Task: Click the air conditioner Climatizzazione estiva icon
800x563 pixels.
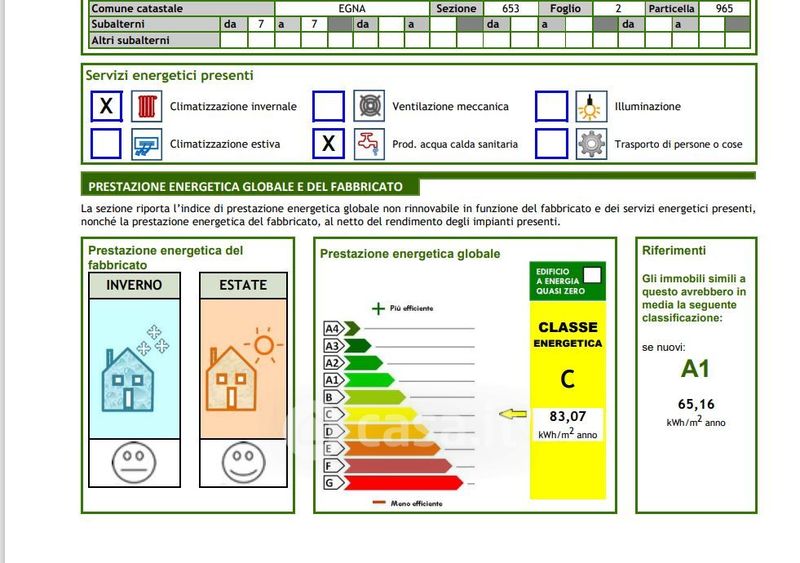Action: pos(146,144)
